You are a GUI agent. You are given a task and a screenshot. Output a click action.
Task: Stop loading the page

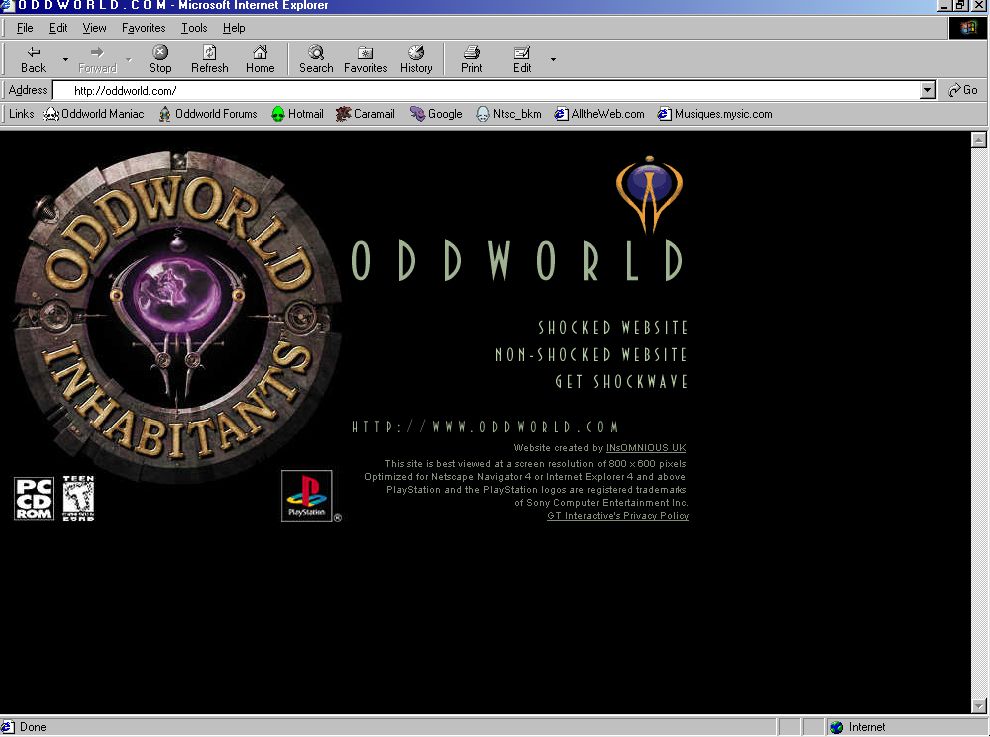pos(160,59)
